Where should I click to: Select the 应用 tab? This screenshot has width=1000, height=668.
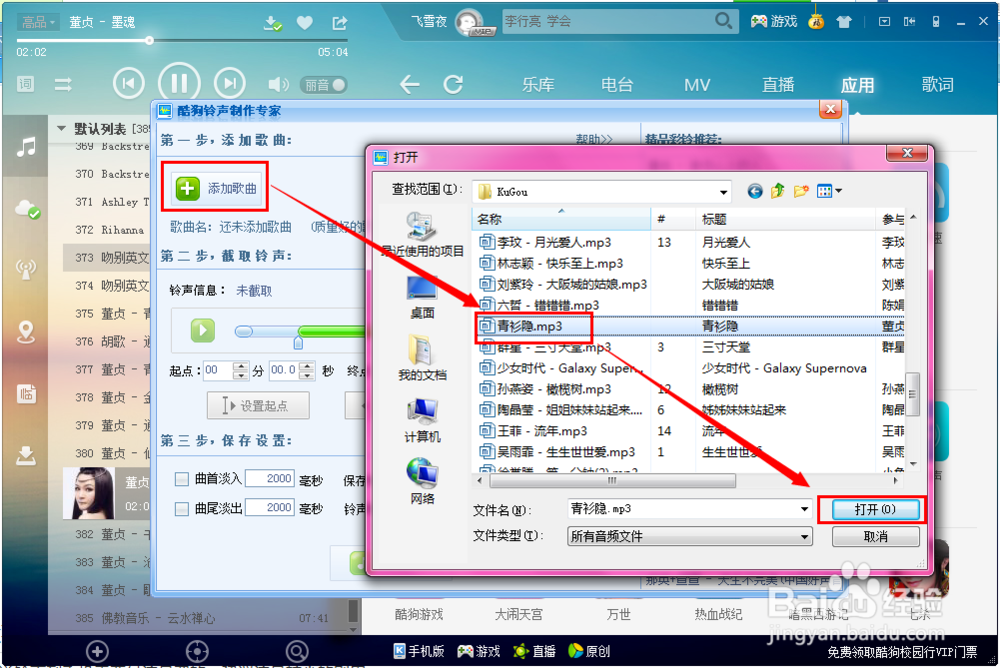click(857, 85)
